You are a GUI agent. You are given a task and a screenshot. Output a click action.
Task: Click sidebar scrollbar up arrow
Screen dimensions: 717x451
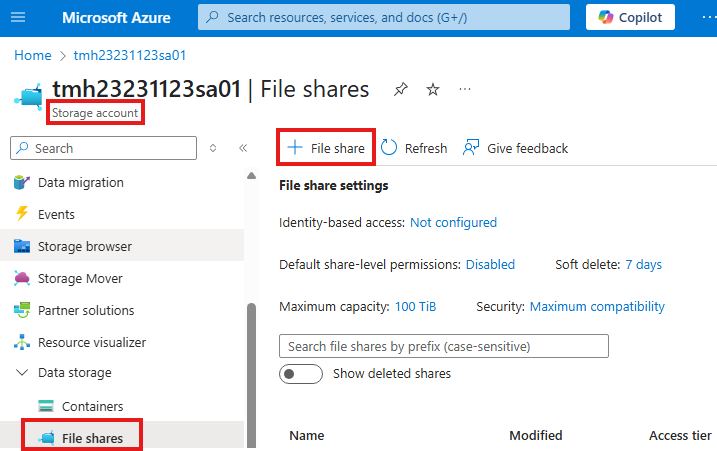click(x=251, y=176)
